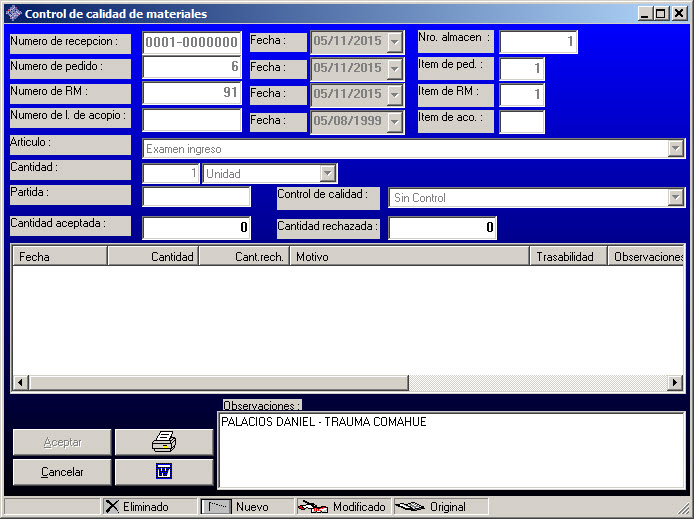Click the Cantidad aceptada field

196,228
